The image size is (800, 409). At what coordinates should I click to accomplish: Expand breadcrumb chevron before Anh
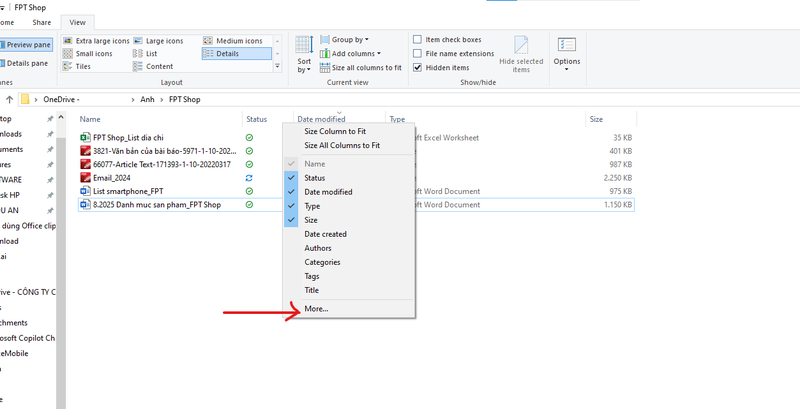[133, 99]
